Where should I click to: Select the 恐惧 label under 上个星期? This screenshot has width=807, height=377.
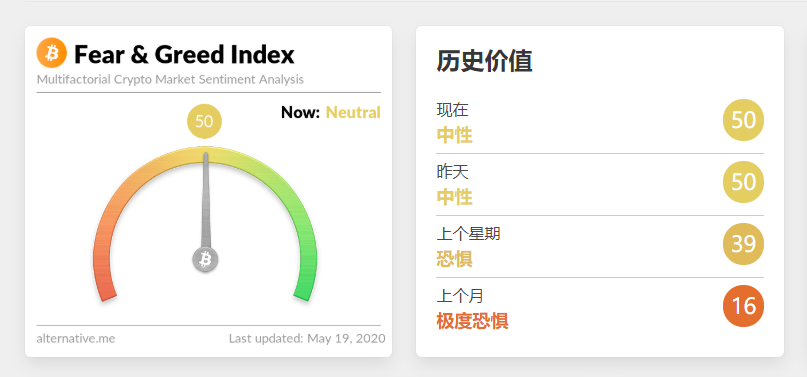pyautogui.click(x=454, y=259)
